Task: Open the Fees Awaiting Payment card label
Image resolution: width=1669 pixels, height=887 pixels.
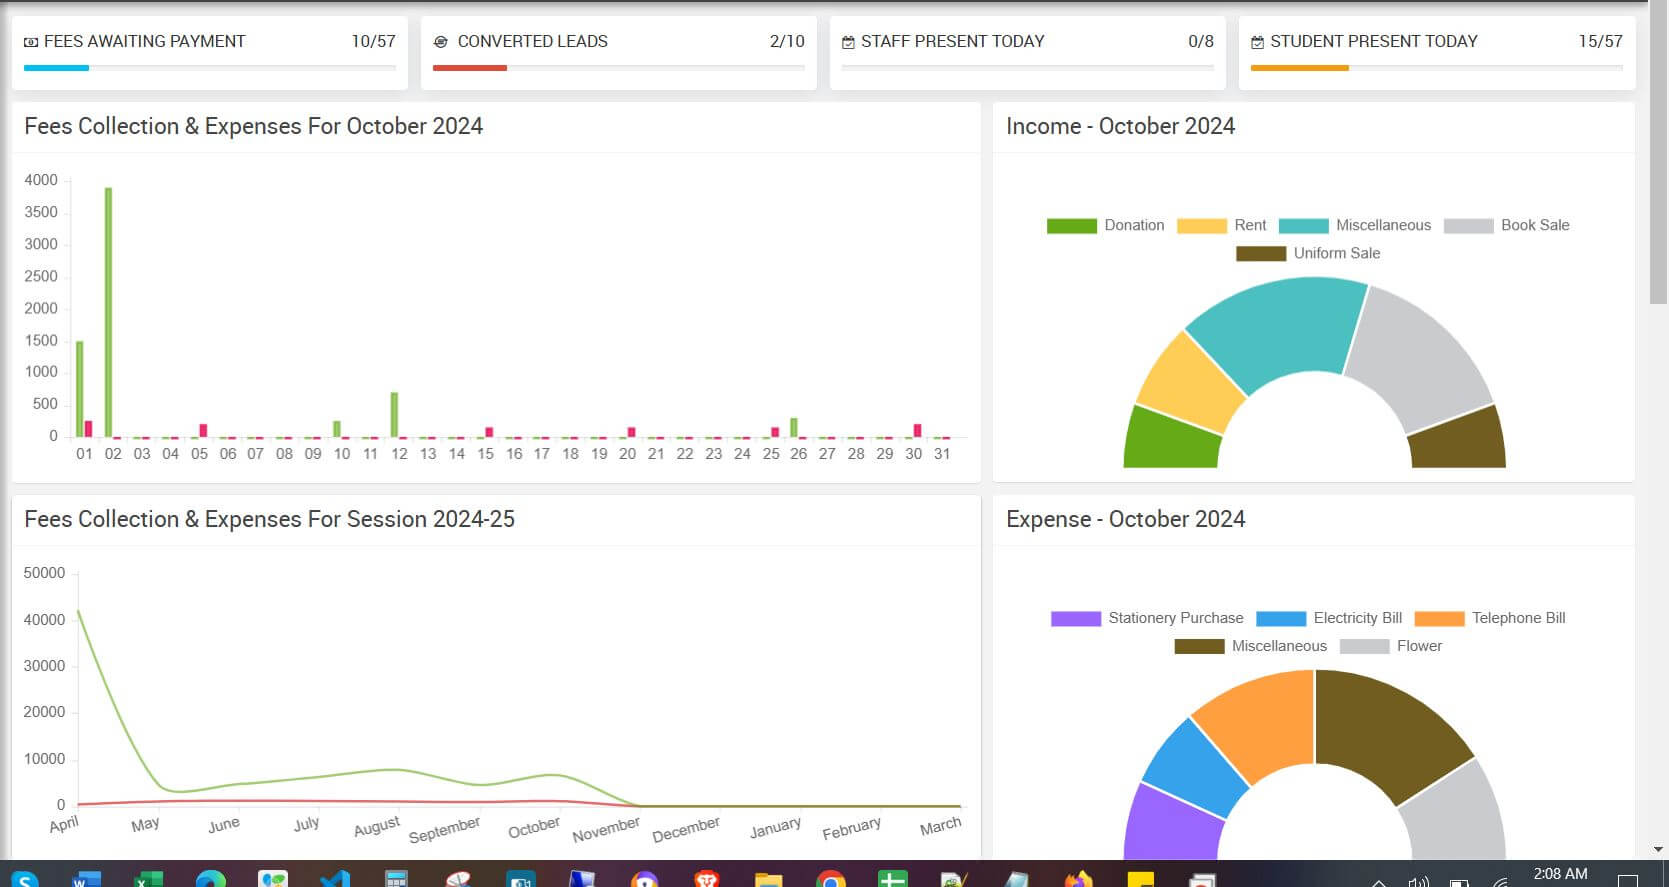Action: (x=144, y=42)
